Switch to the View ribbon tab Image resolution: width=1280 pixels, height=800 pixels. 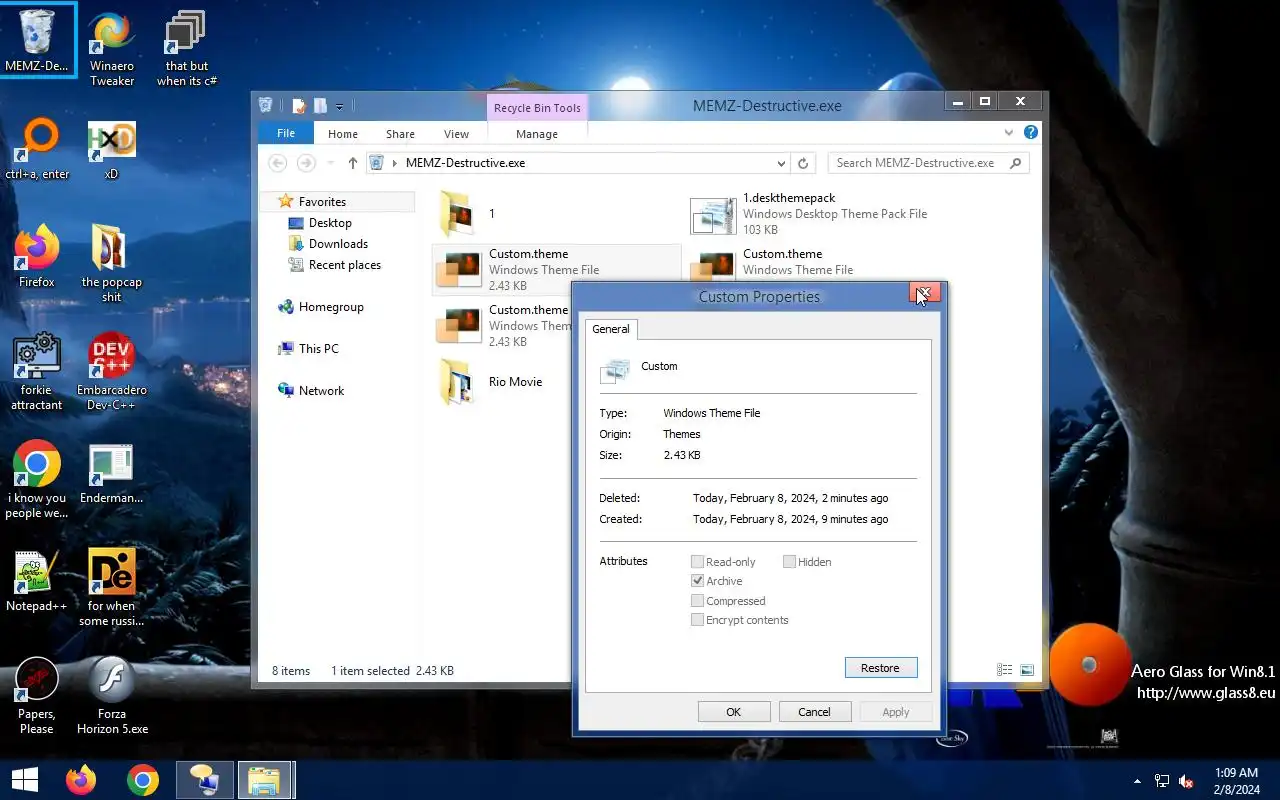[x=456, y=133]
